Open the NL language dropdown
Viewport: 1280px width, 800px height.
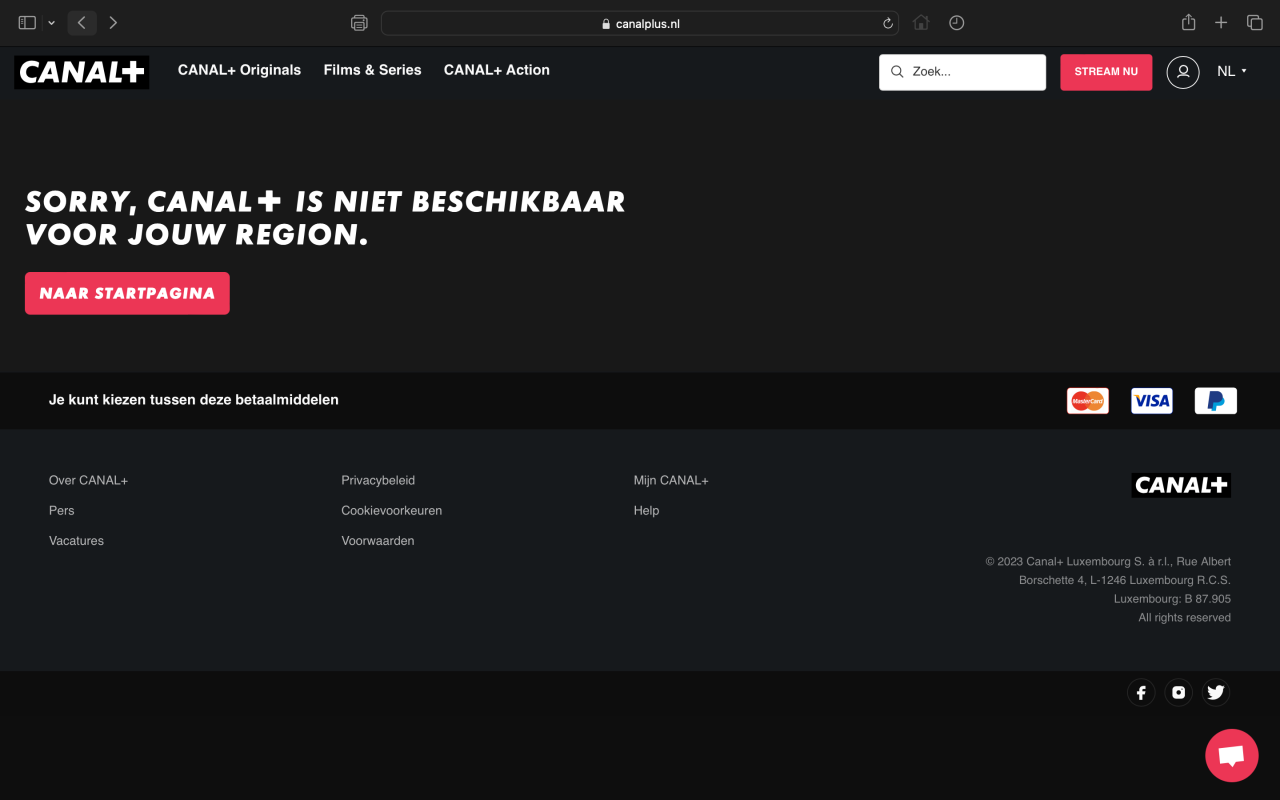tap(1231, 71)
